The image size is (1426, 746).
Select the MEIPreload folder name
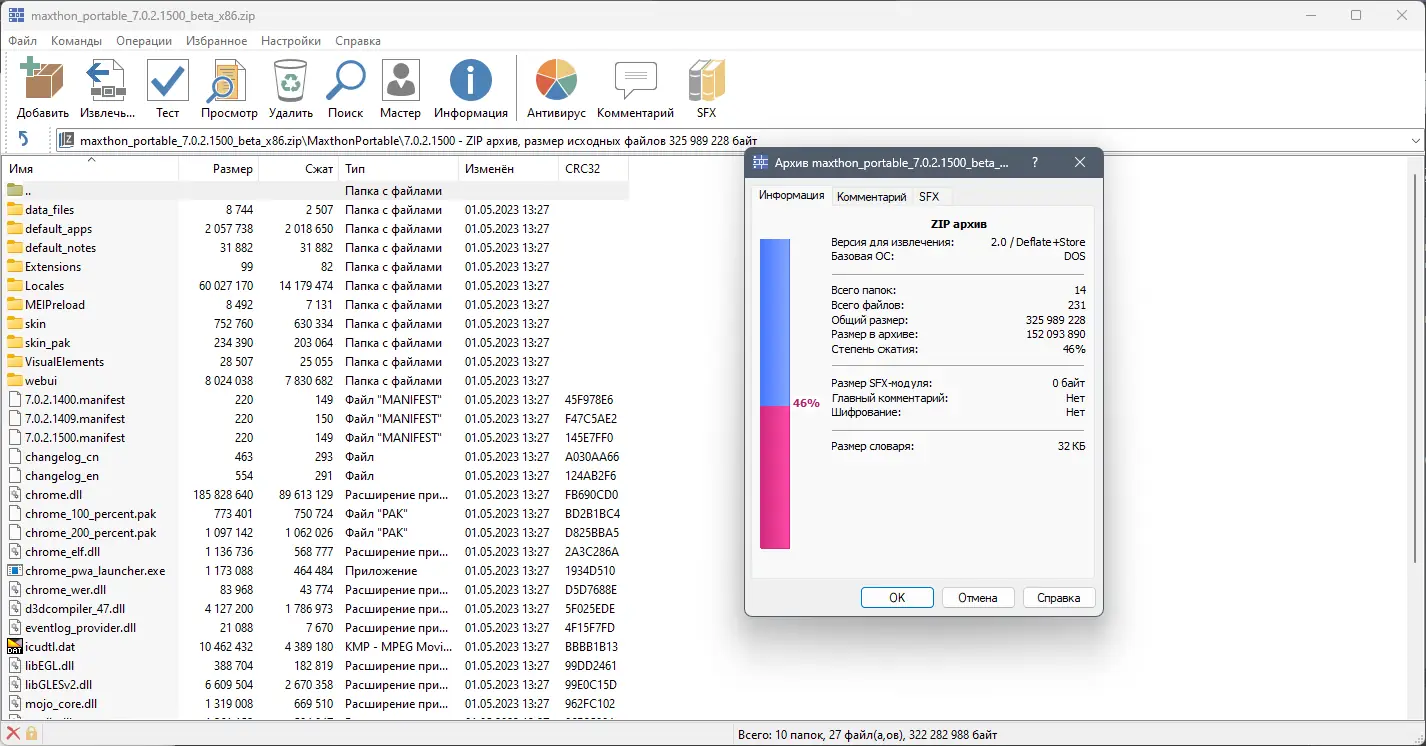(55, 305)
